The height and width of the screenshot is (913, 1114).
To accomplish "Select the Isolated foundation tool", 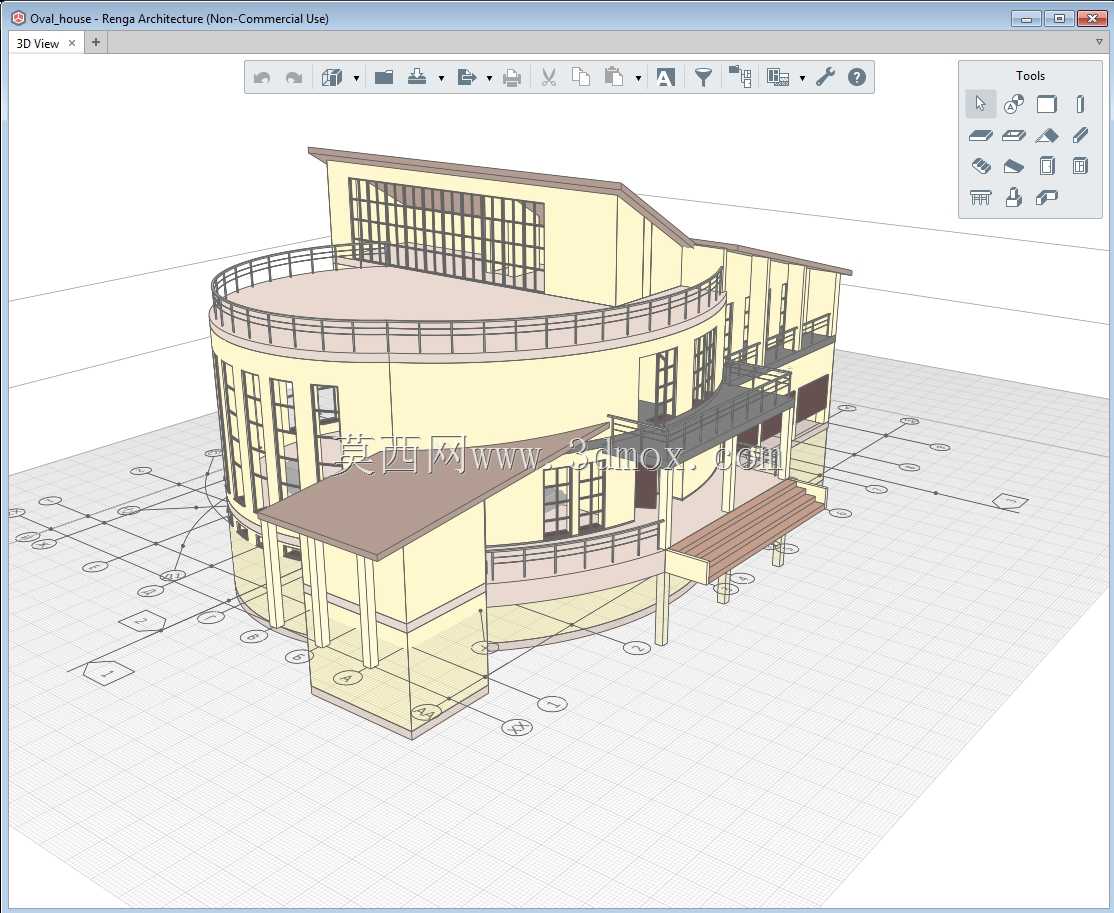I will 1014,197.
